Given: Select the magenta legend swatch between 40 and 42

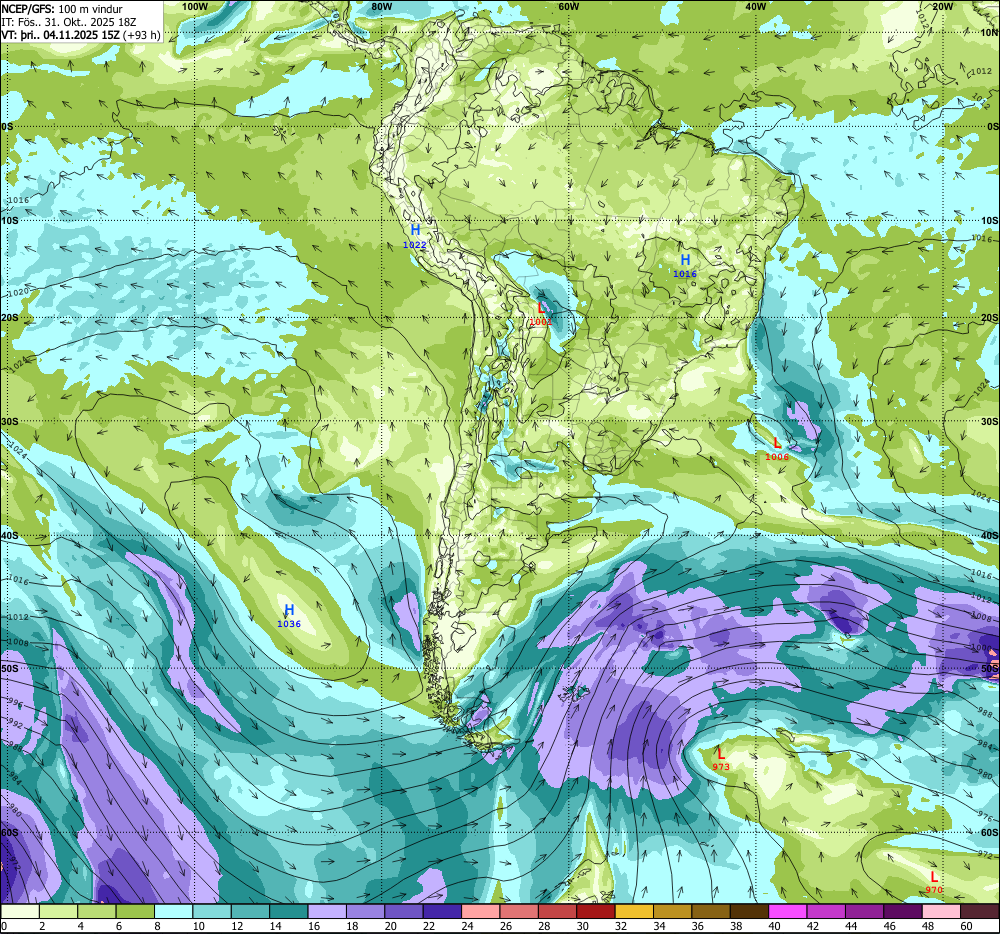Looking at the screenshot, I should pyautogui.click(x=788, y=912).
